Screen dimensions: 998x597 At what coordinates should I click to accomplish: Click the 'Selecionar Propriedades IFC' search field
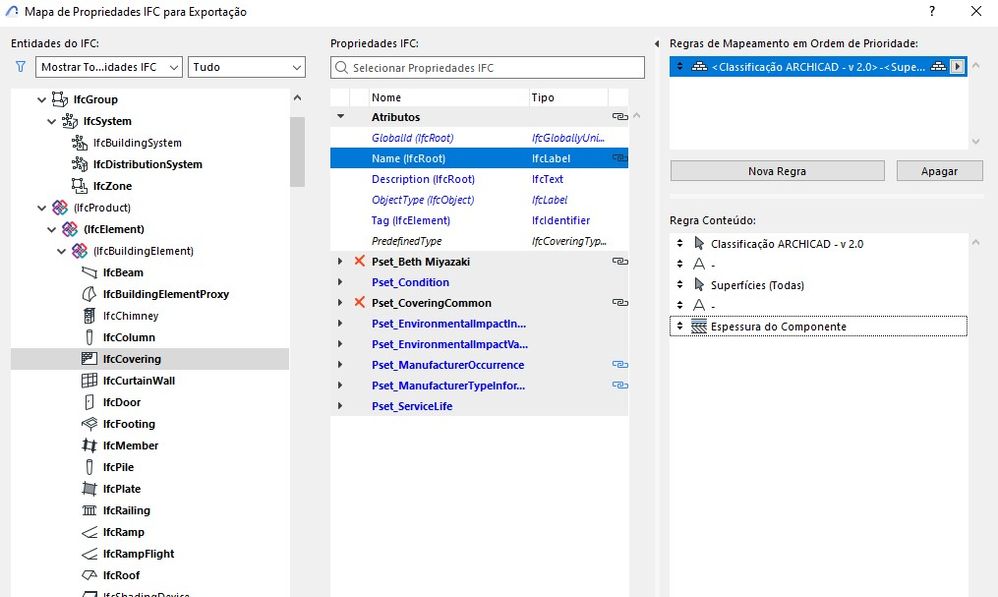(x=488, y=67)
